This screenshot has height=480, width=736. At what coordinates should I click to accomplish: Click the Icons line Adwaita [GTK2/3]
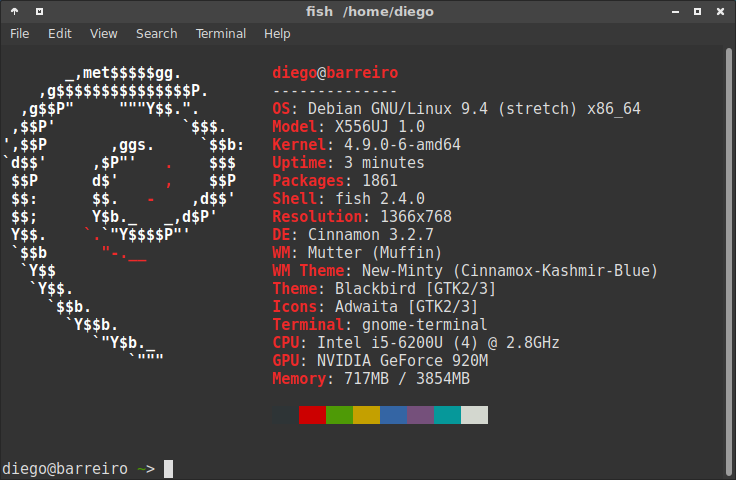(x=375, y=306)
